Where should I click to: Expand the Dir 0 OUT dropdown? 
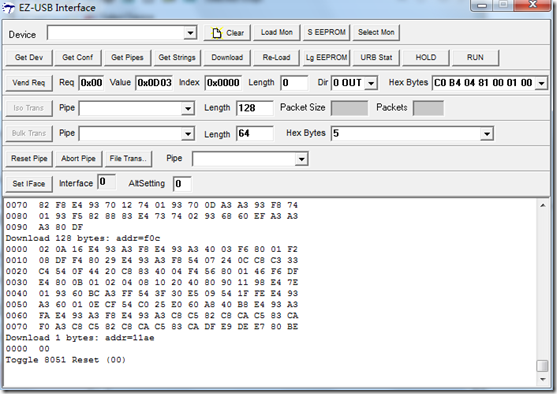(371, 83)
